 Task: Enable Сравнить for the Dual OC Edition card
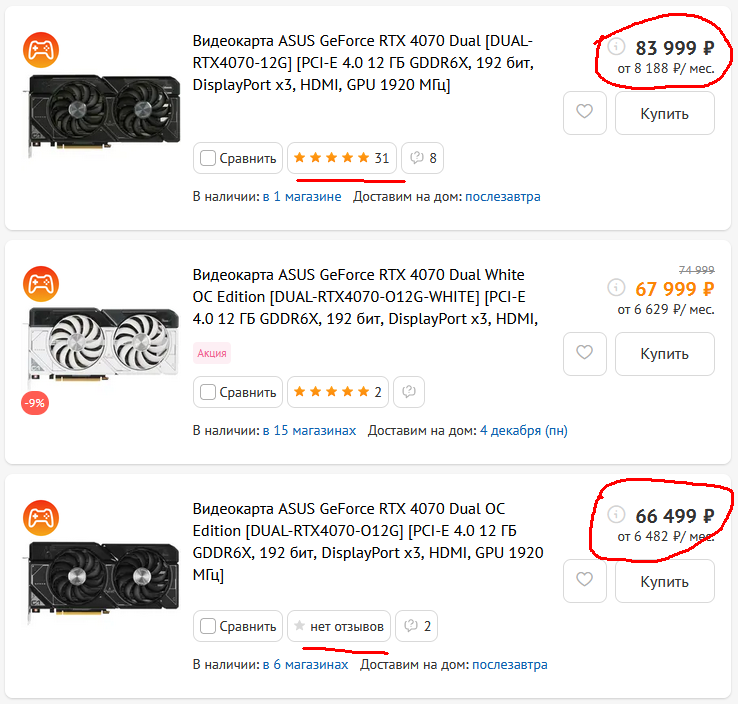pos(208,626)
